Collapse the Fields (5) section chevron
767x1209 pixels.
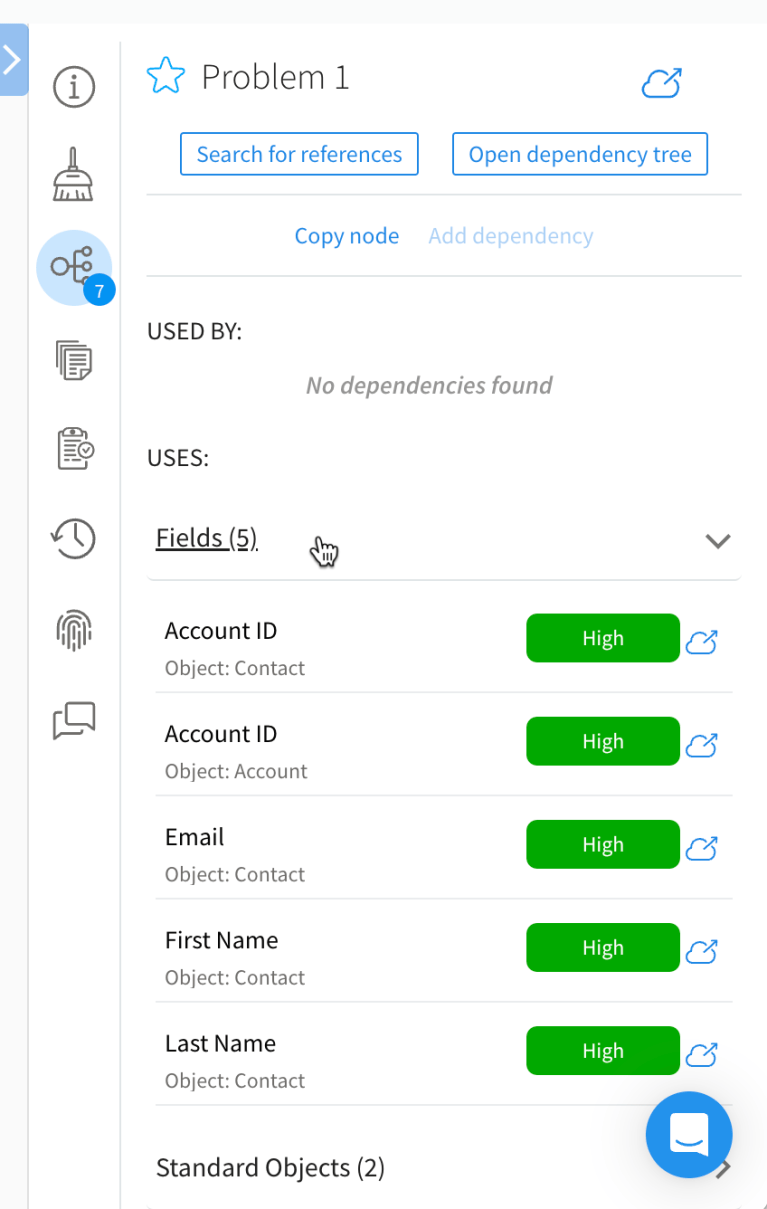click(718, 541)
